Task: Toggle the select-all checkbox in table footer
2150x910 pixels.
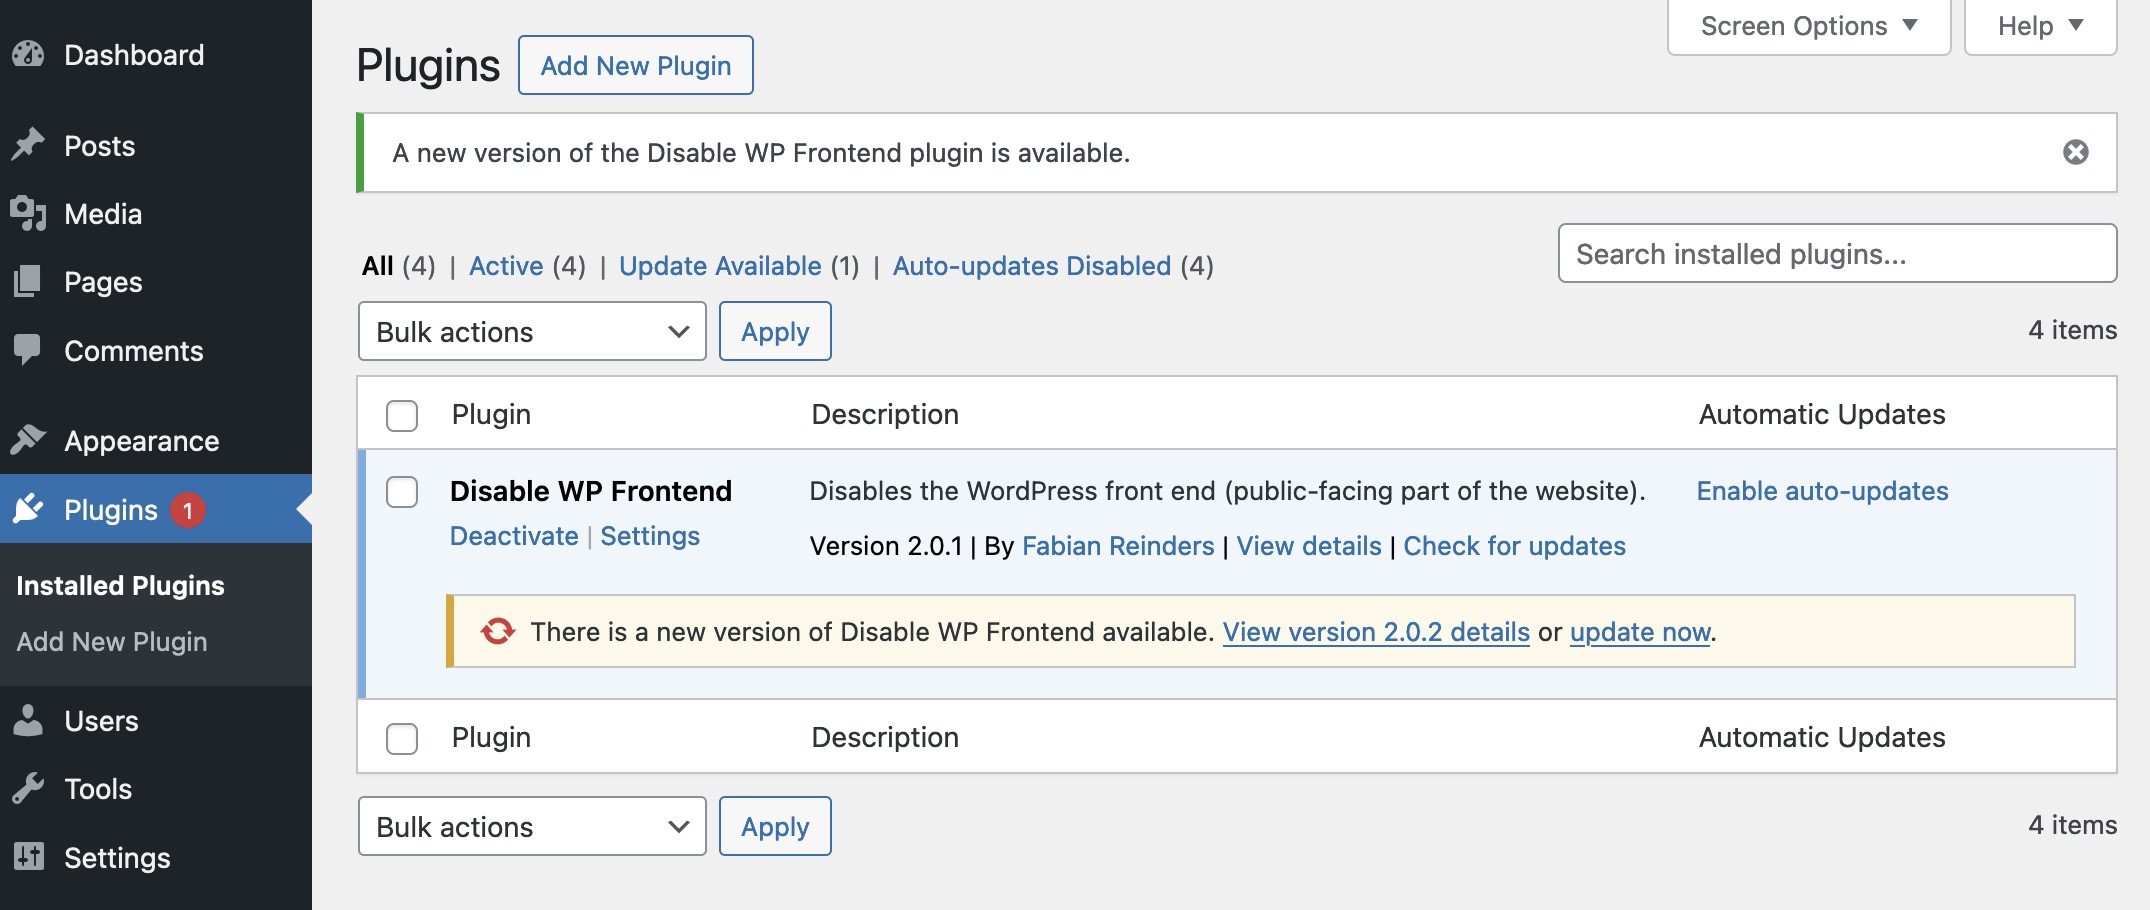Action: tap(402, 738)
